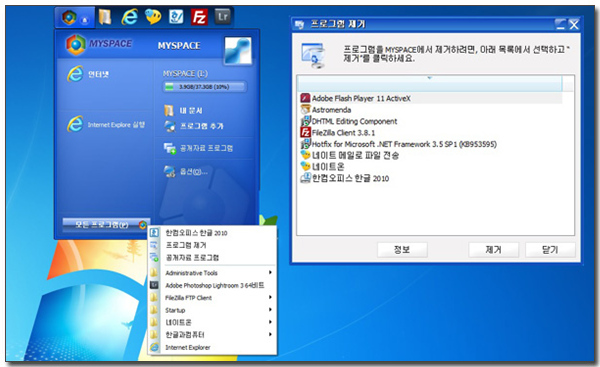Open NateOn messenger toolbar icon
Image resolution: width=600 pixels, height=367 pixels.
pyautogui.click(x=153, y=16)
